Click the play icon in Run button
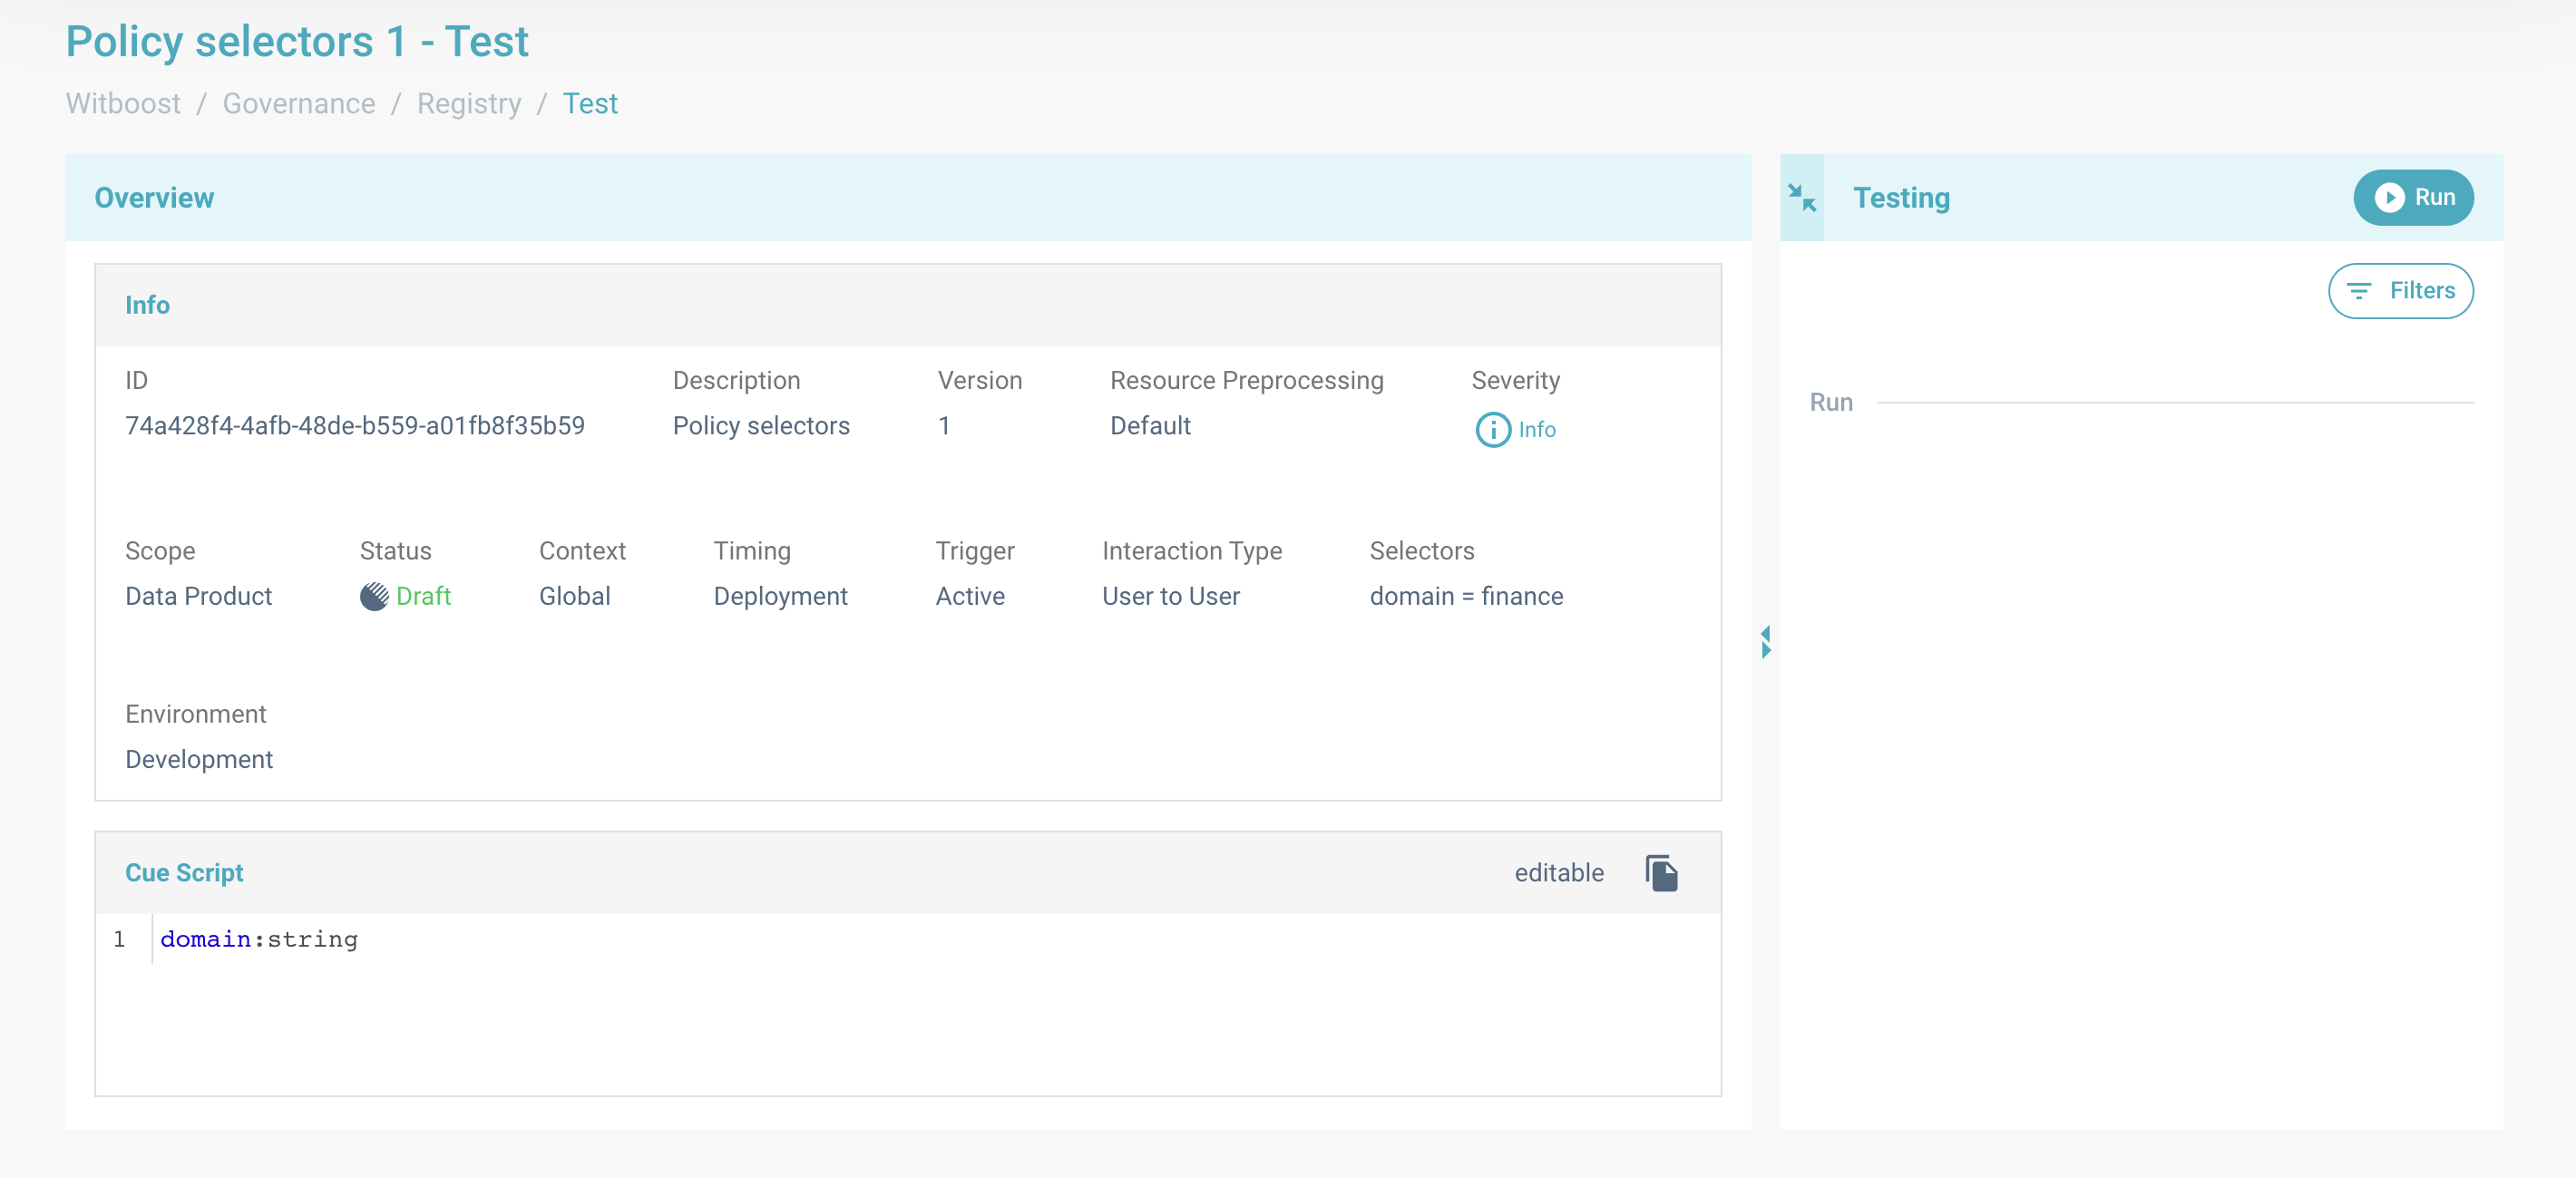Image resolution: width=2576 pixels, height=1177 pixels. (x=2389, y=198)
